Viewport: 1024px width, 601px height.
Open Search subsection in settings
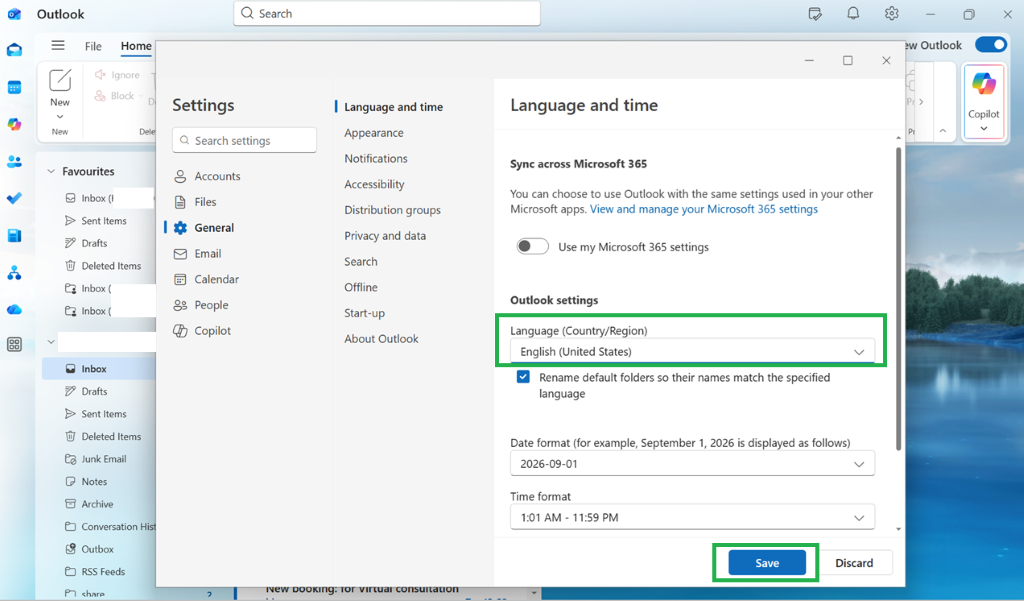[360, 261]
